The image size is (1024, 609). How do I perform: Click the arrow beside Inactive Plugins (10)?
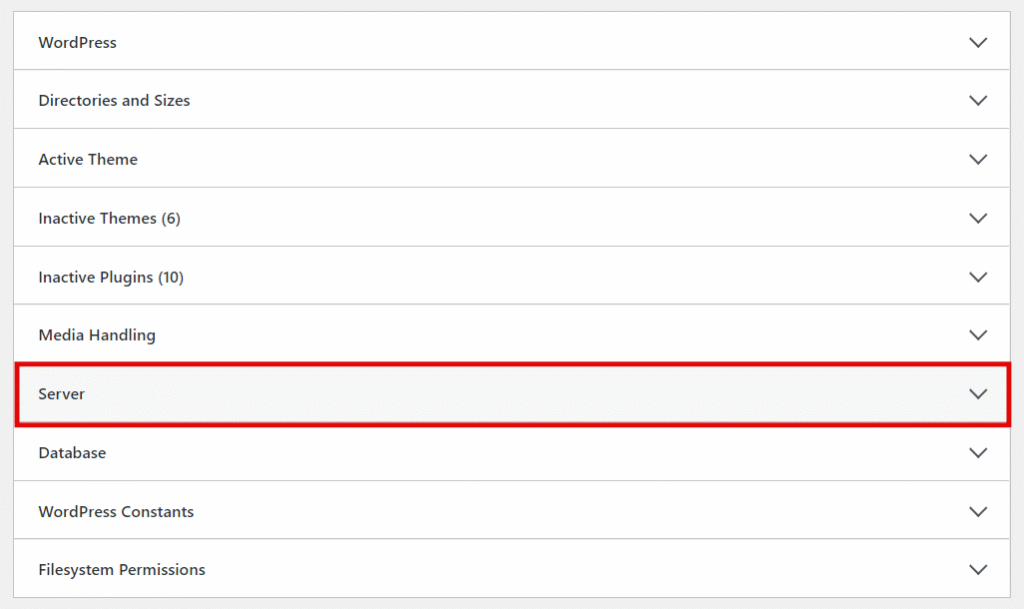coord(978,277)
